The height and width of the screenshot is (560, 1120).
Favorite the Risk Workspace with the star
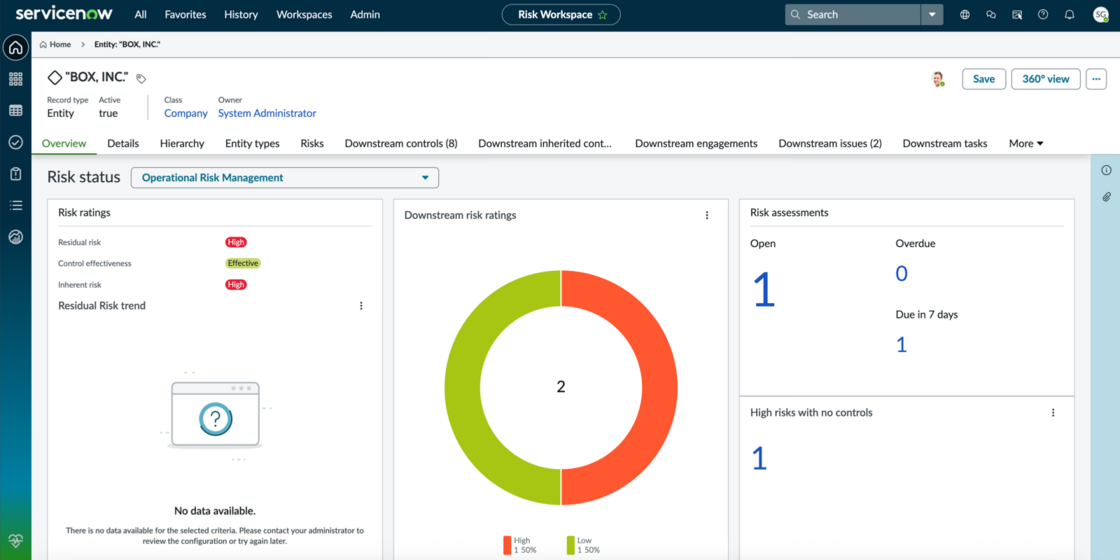pos(603,14)
